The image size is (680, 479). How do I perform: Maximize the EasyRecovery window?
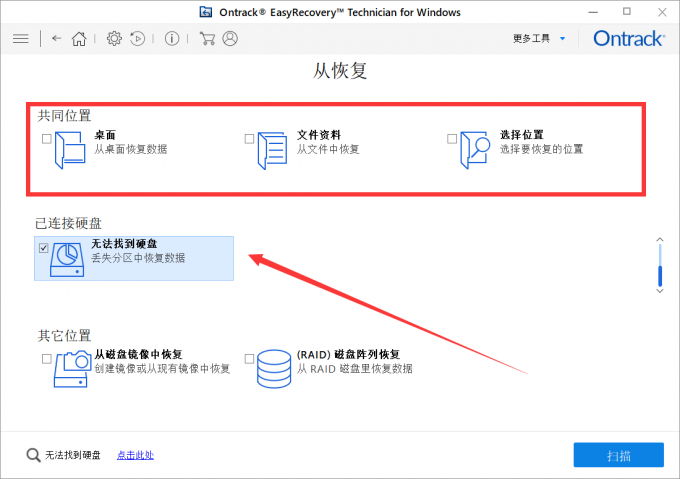click(627, 12)
